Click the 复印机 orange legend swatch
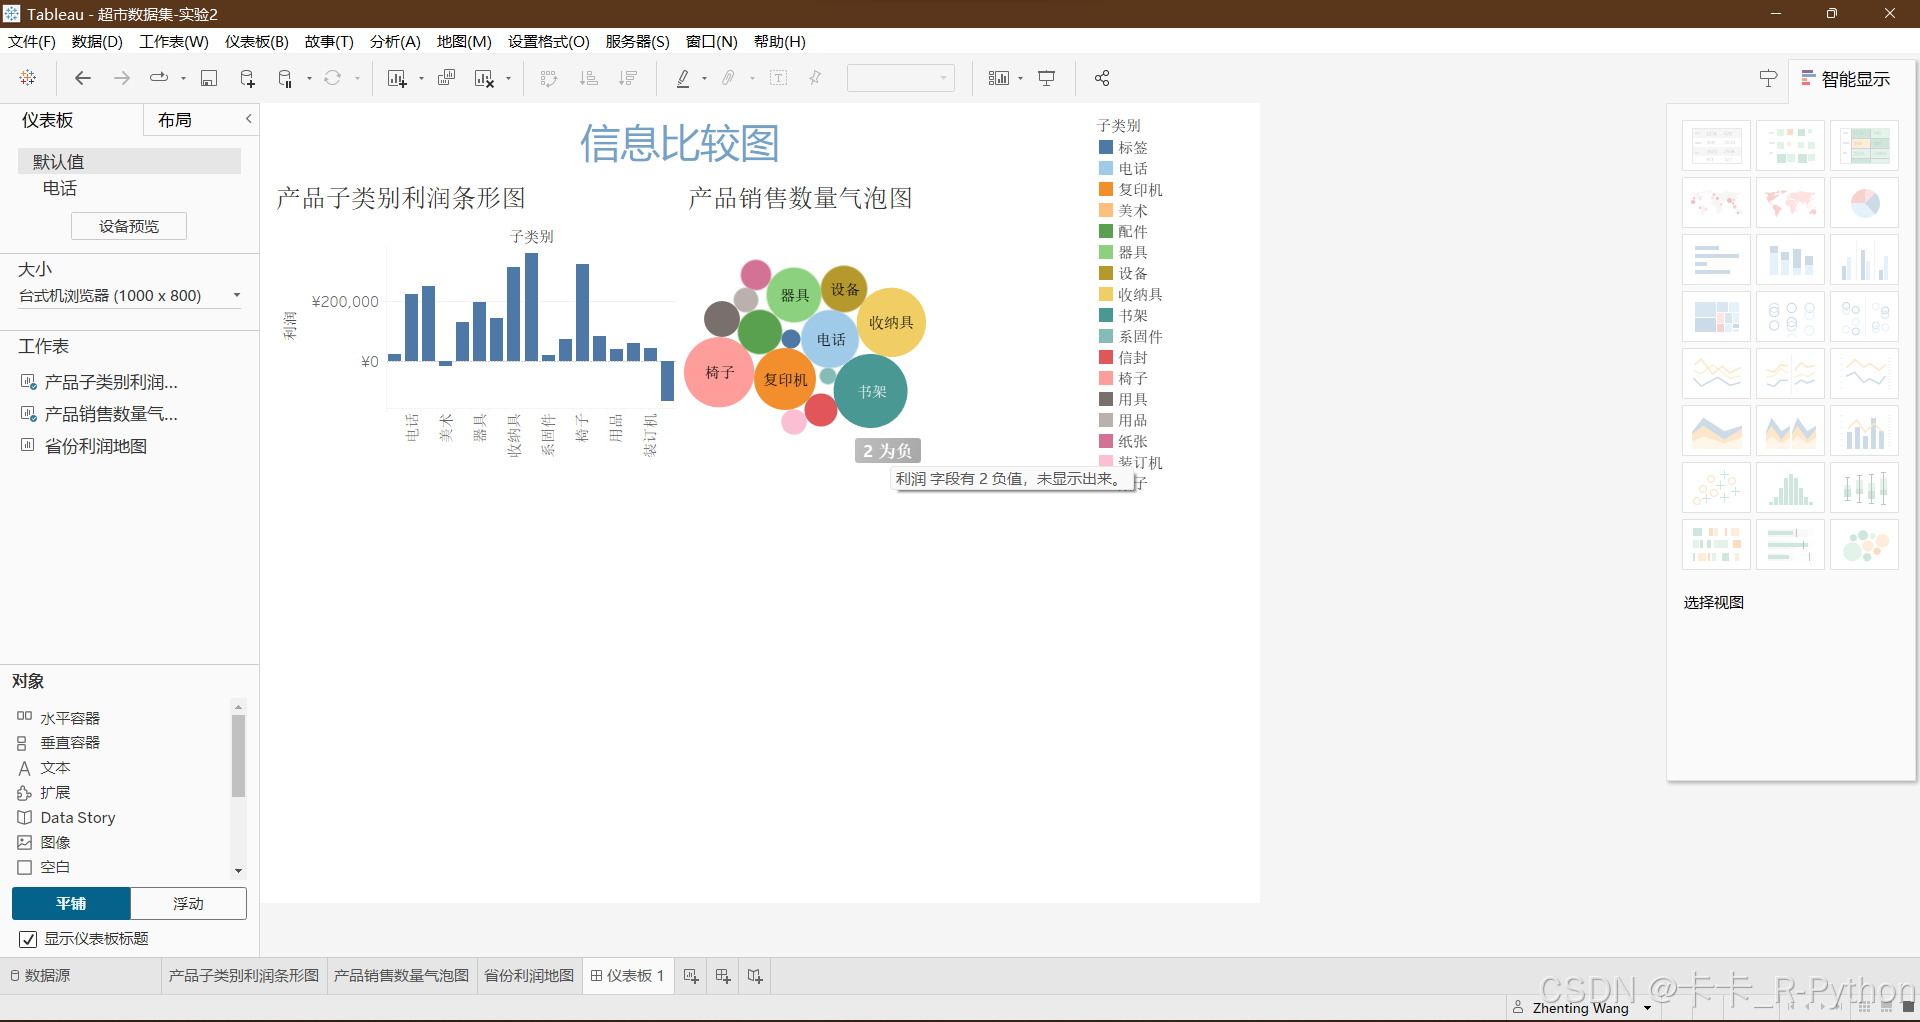 tap(1106, 189)
